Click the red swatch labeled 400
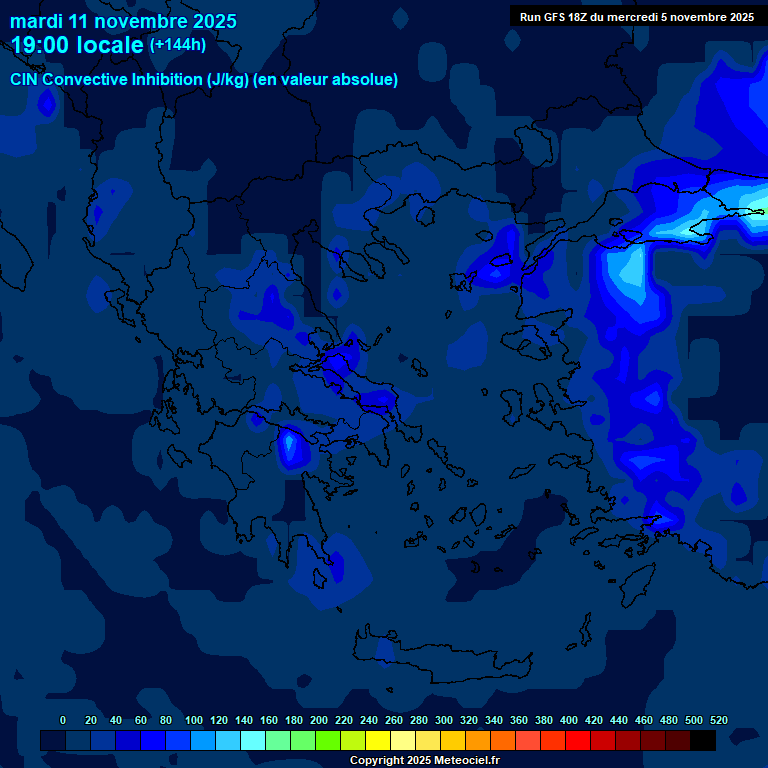The width and height of the screenshot is (768, 768). click(553, 740)
